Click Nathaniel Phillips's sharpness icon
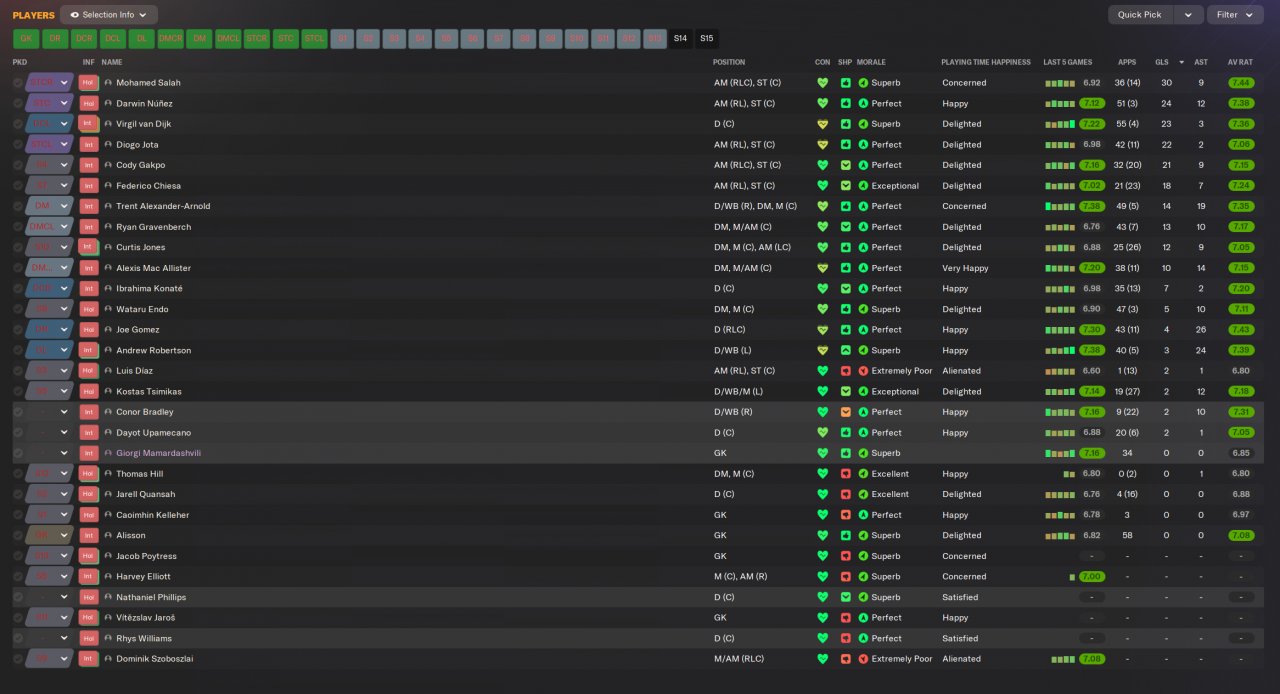 pos(846,597)
